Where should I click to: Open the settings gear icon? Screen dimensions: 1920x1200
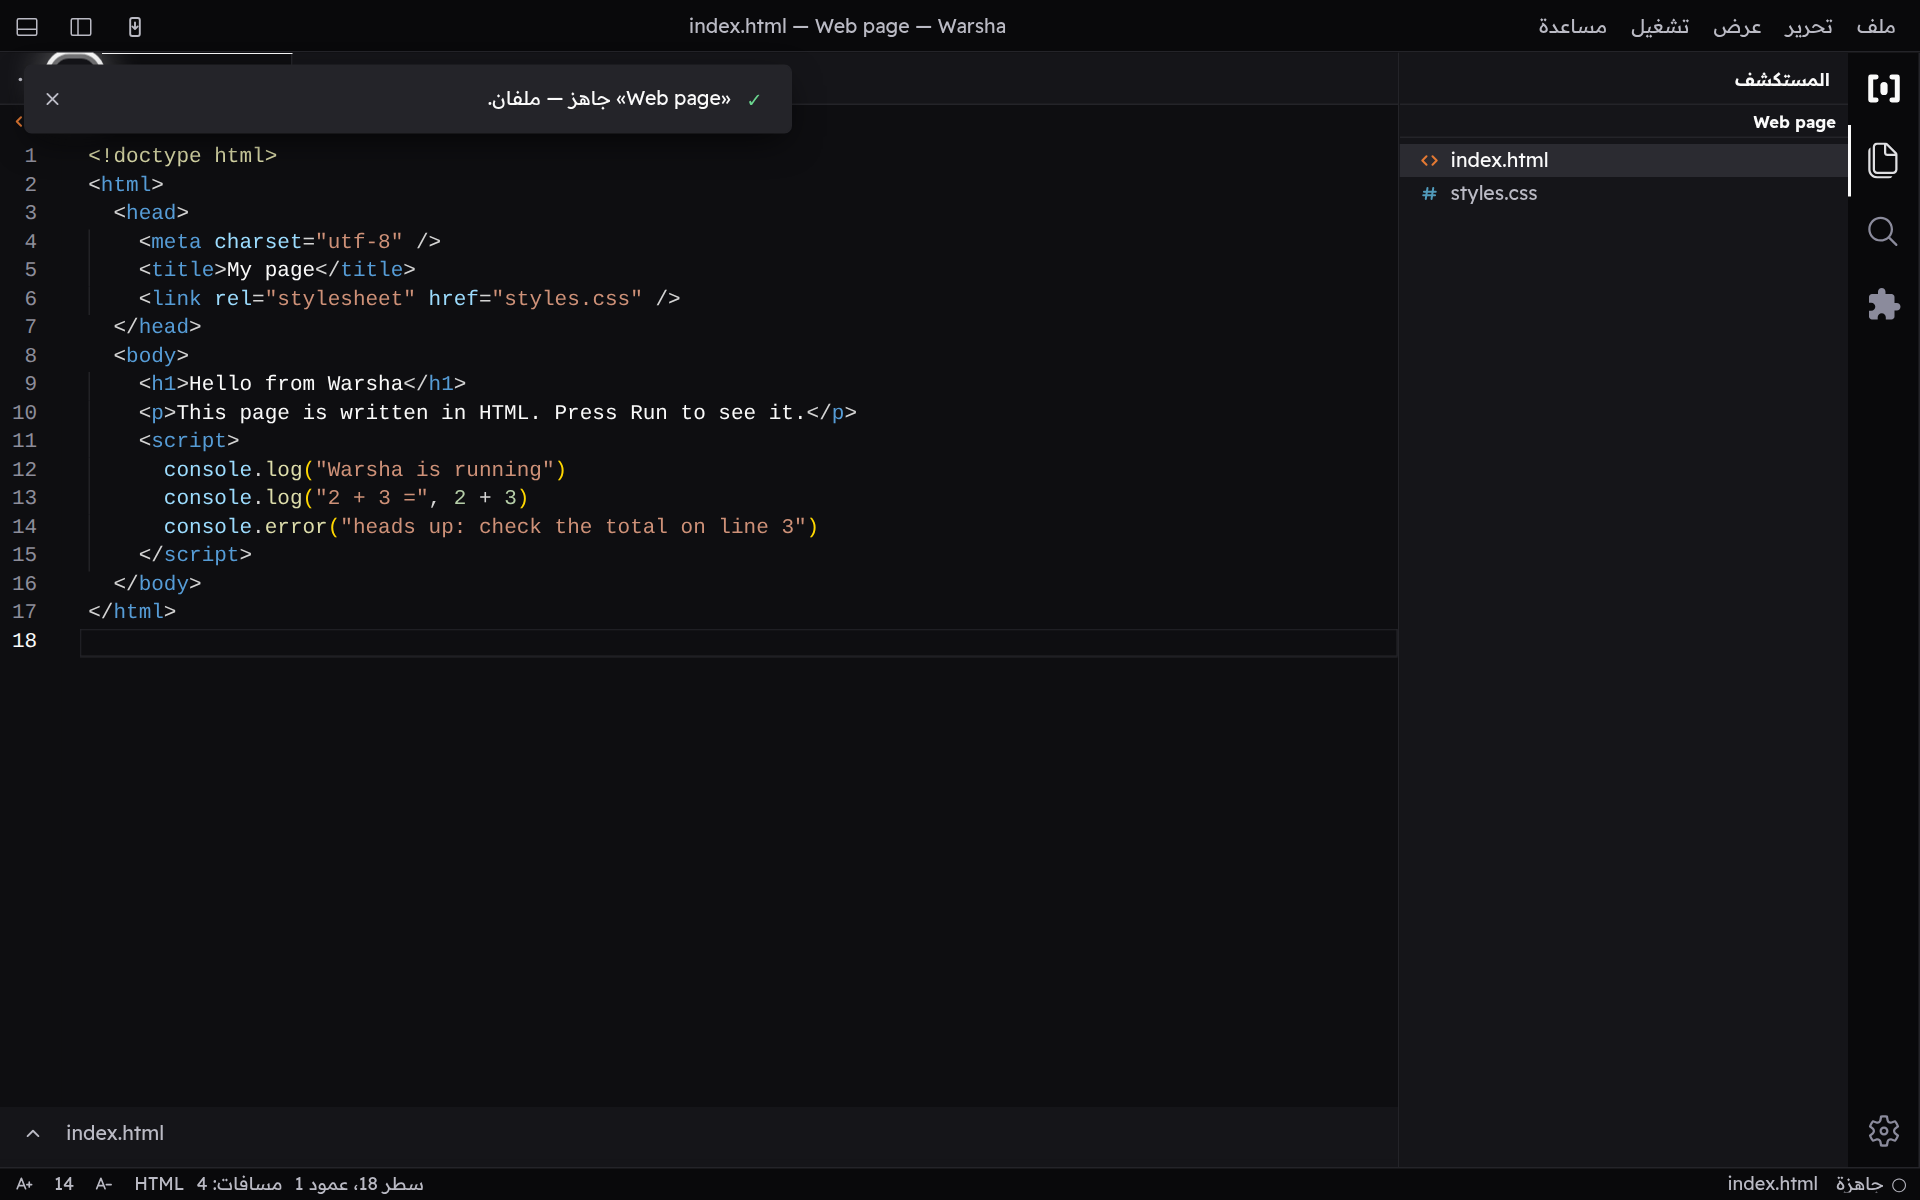[x=1883, y=1131]
